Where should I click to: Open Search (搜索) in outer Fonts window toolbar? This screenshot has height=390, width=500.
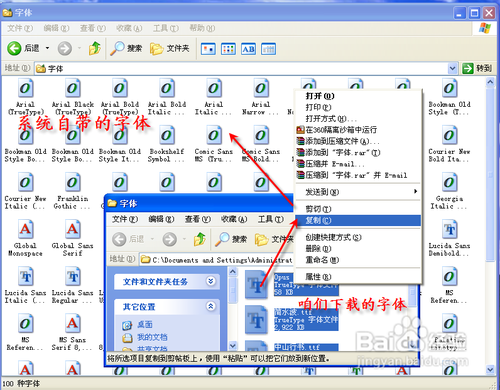tap(126, 49)
